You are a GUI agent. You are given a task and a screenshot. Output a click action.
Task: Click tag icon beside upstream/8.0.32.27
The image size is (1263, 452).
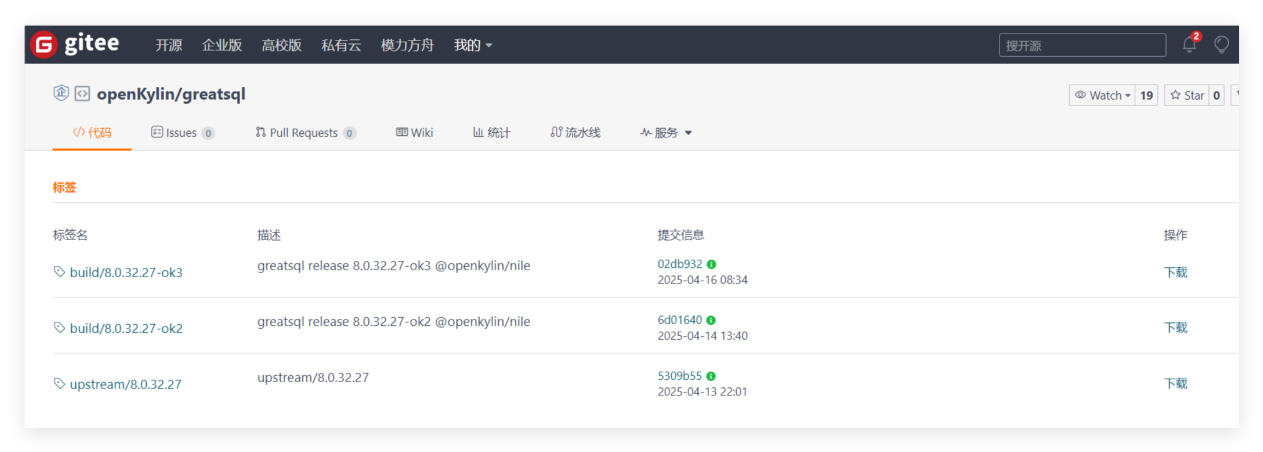(59, 384)
